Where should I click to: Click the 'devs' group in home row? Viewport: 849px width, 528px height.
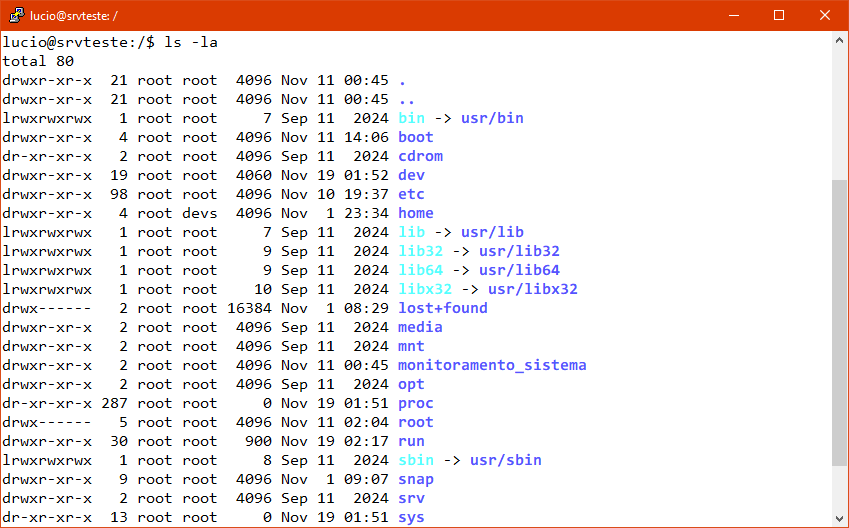(200, 213)
